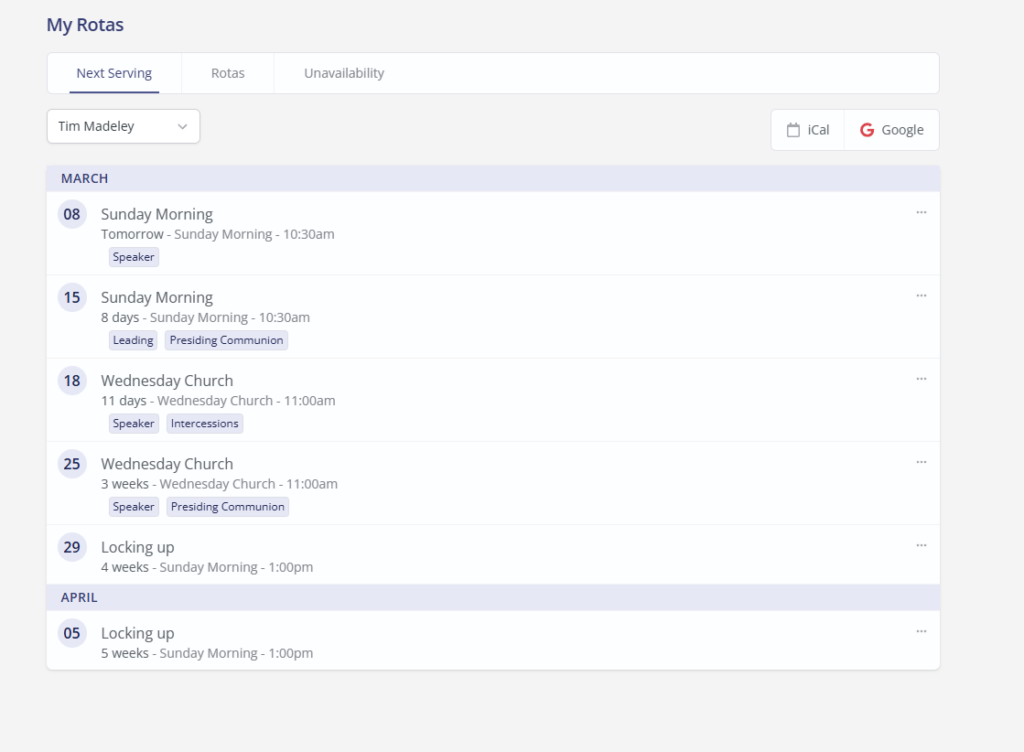Select the Next Serving tab
The height and width of the screenshot is (752, 1024).
(x=114, y=73)
